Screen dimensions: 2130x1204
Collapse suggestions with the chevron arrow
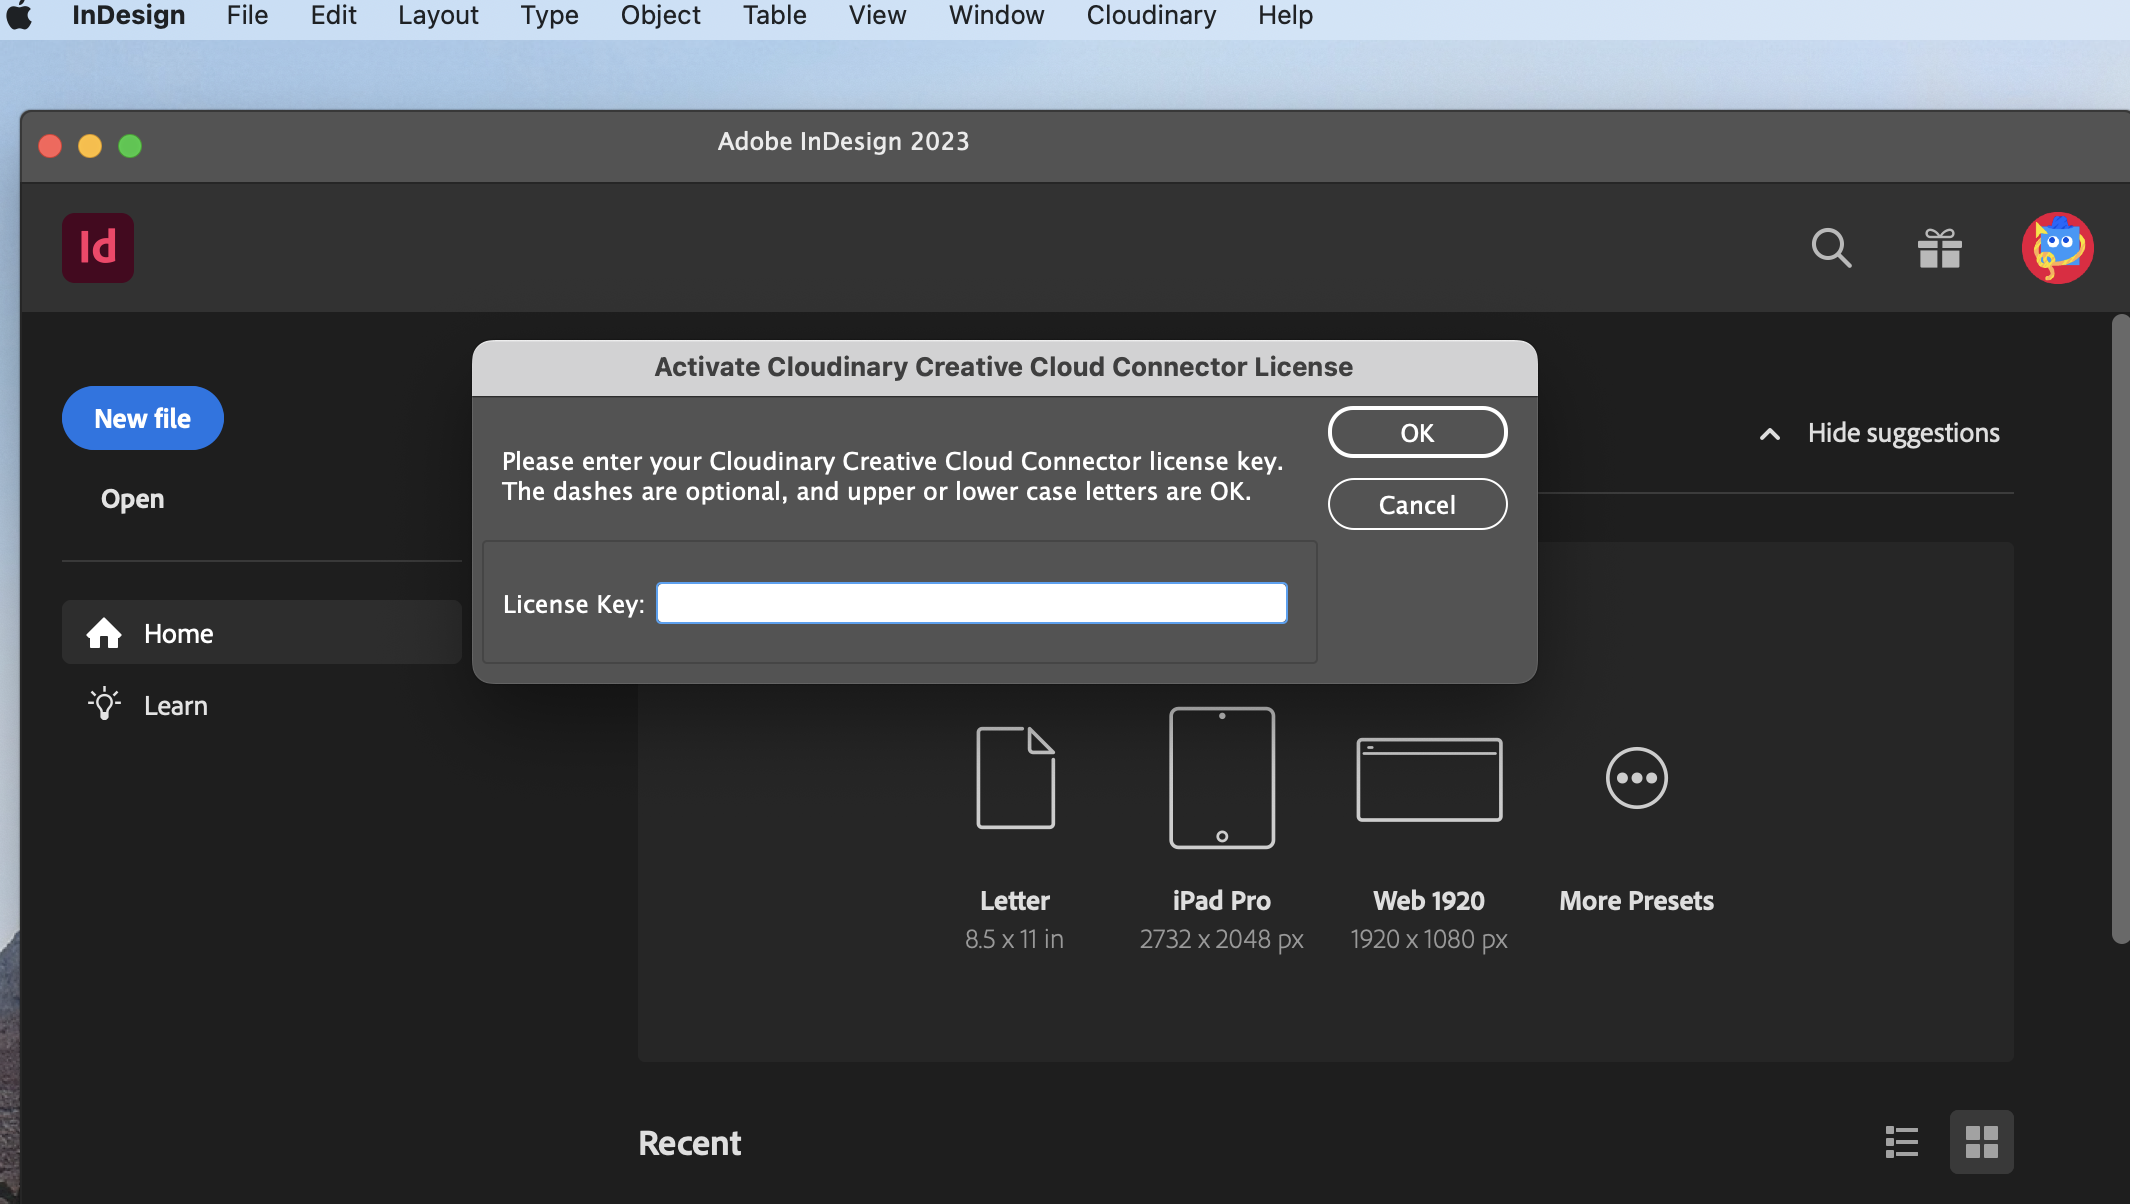1770,434
